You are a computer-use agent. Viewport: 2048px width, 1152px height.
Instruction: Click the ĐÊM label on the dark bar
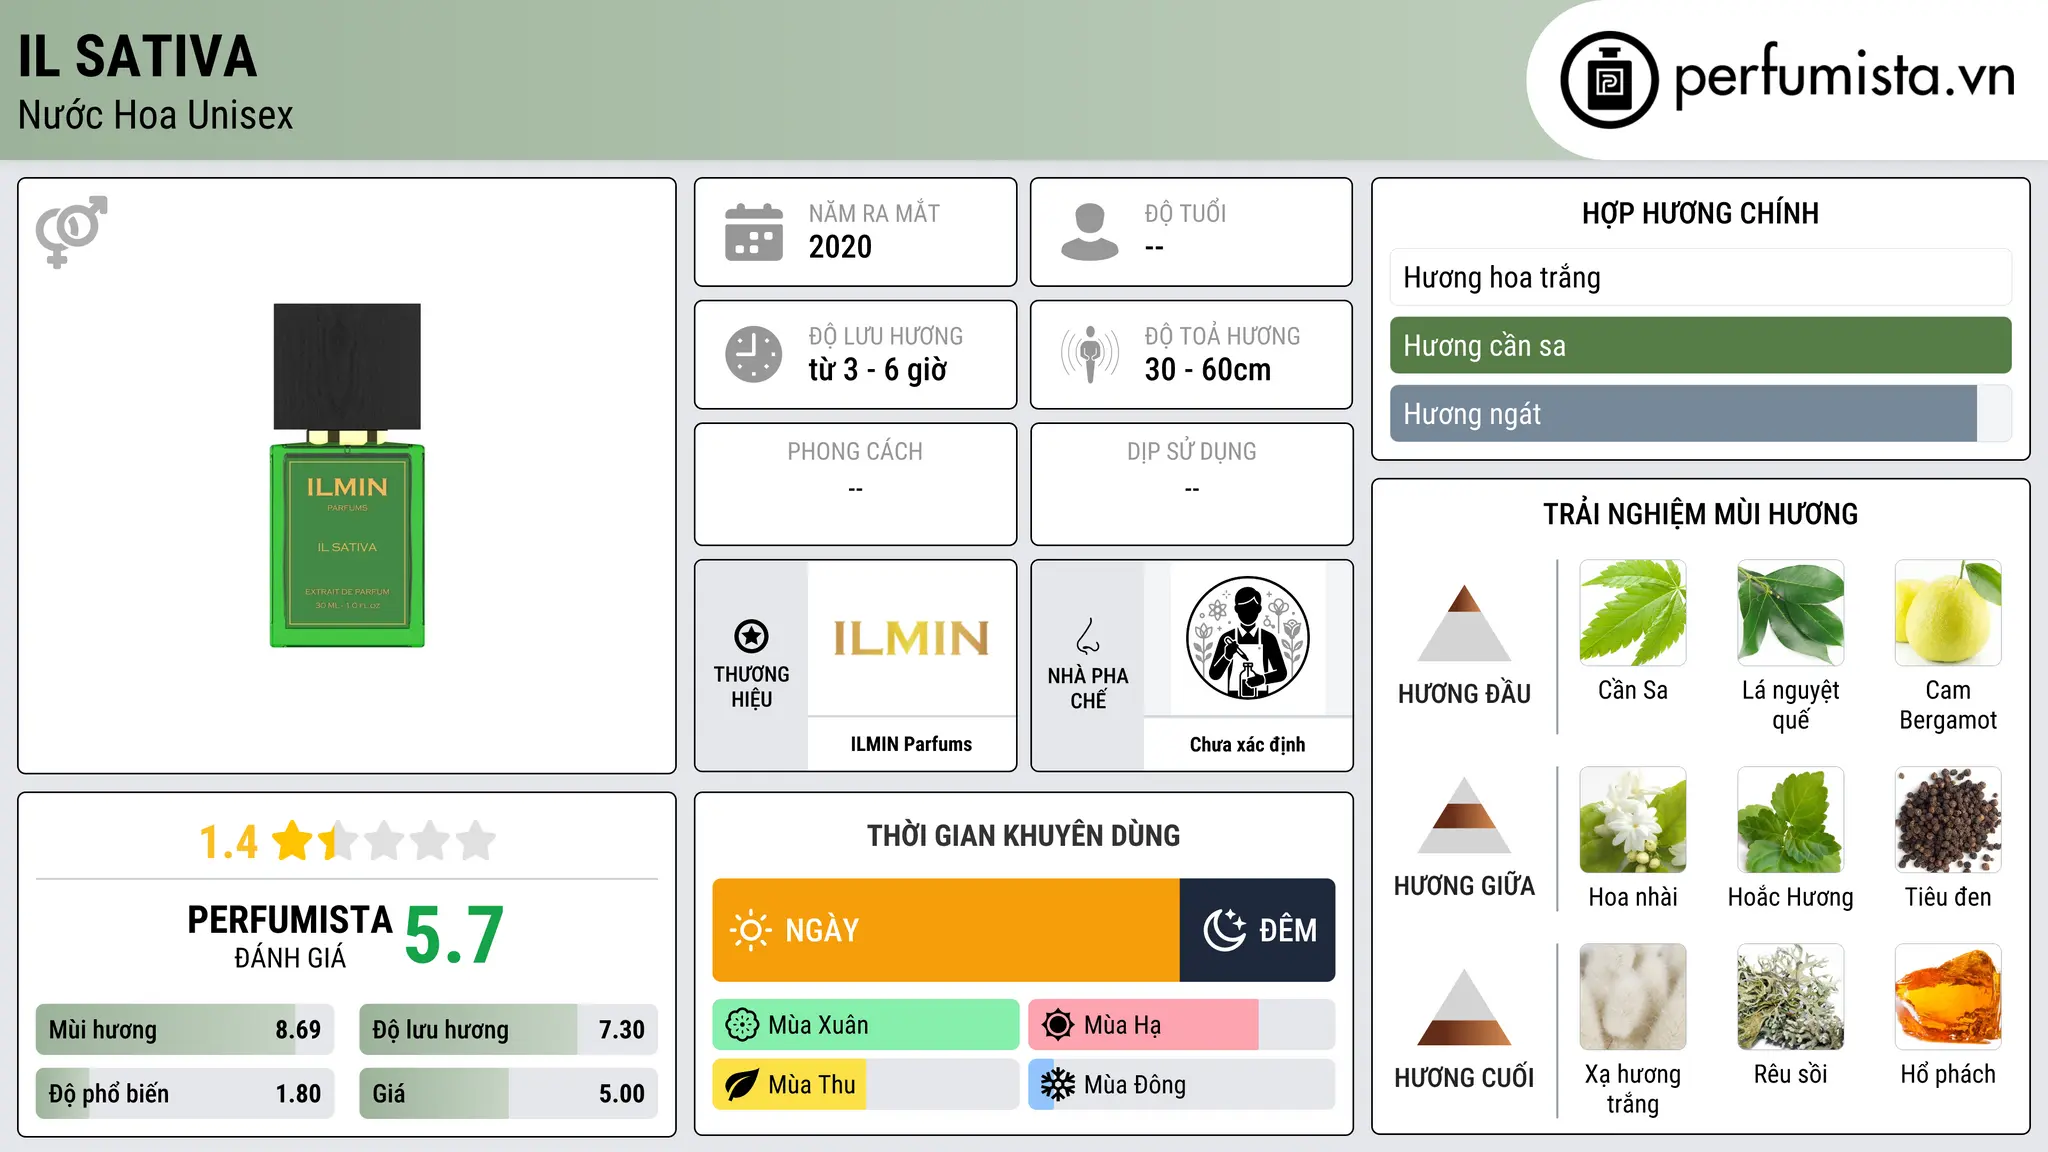click(1288, 930)
